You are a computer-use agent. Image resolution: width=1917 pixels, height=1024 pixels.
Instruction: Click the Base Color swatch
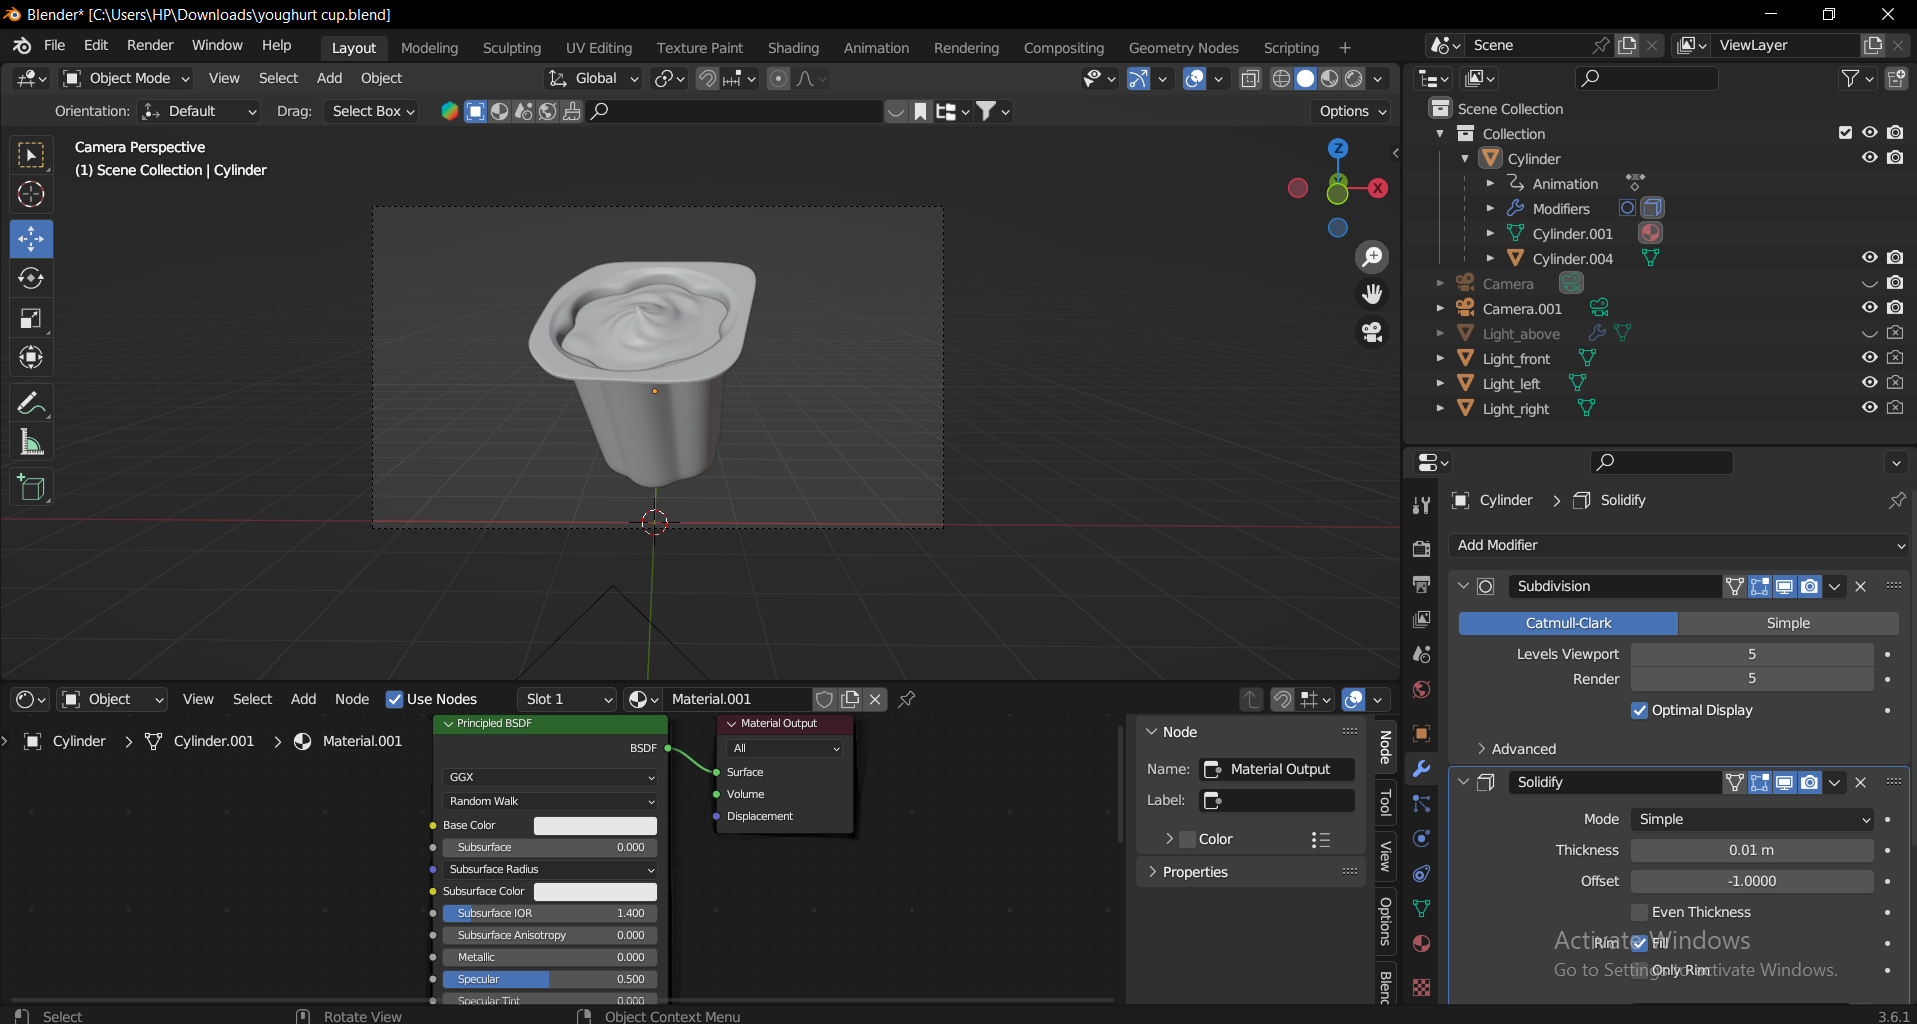[595, 825]
